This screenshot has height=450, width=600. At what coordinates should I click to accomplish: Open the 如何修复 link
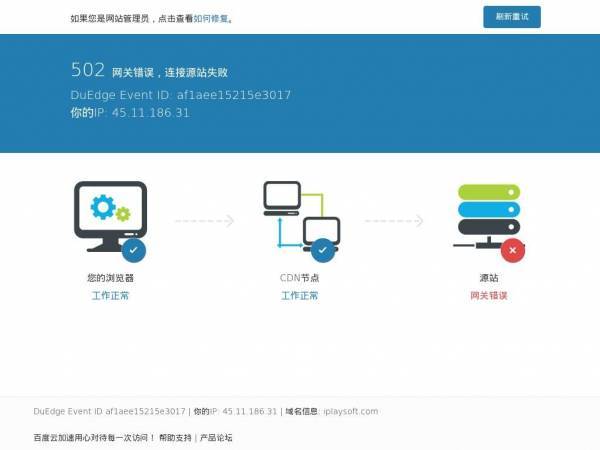(211, 18)
